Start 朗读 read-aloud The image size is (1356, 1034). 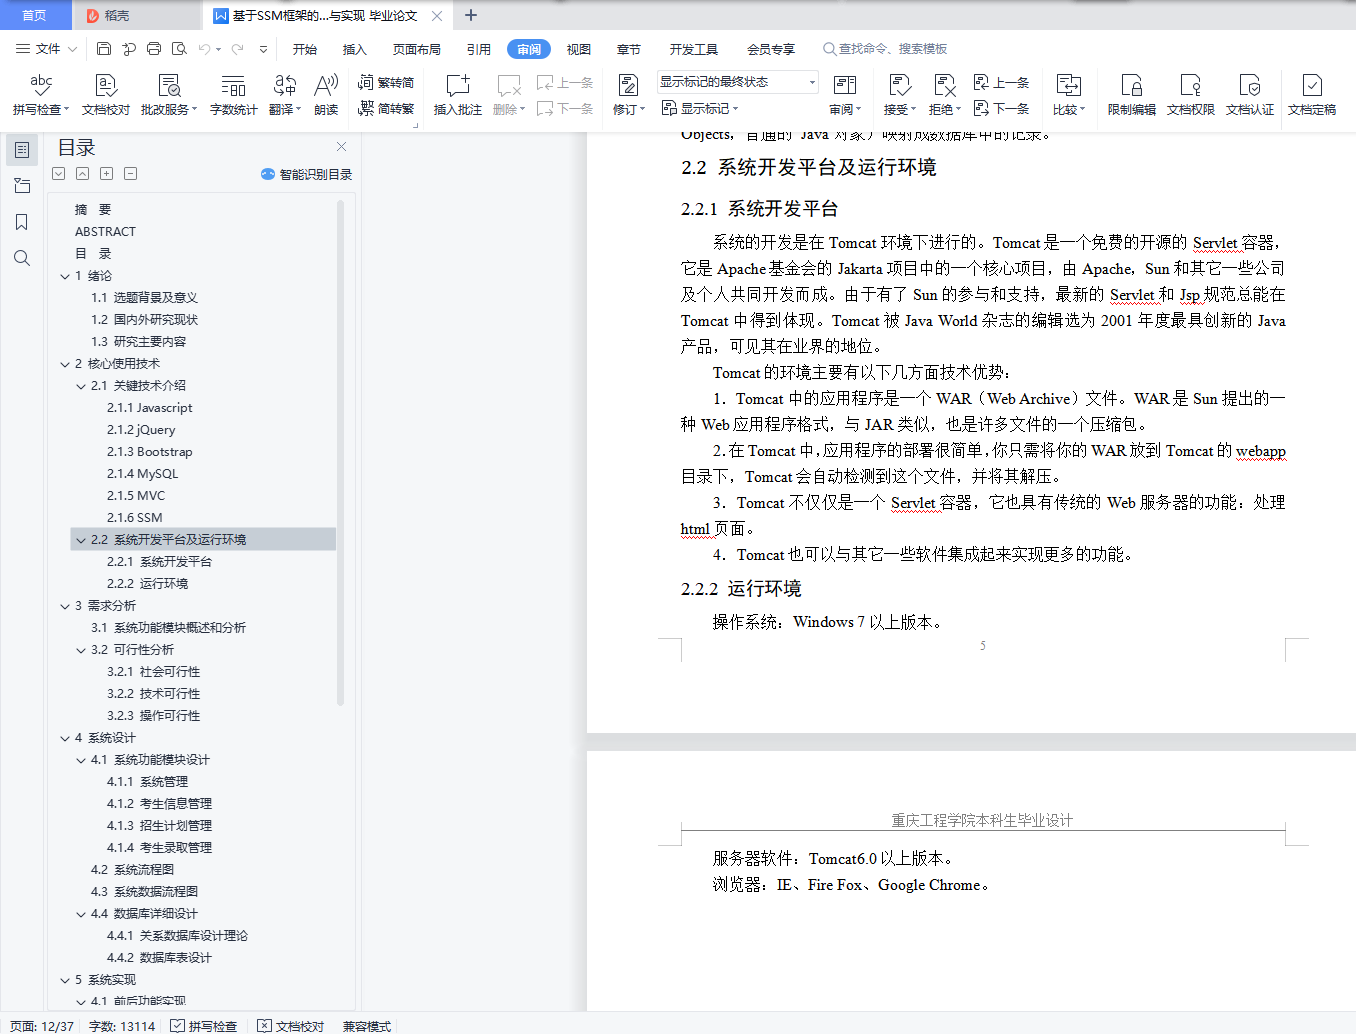(326, 95)
